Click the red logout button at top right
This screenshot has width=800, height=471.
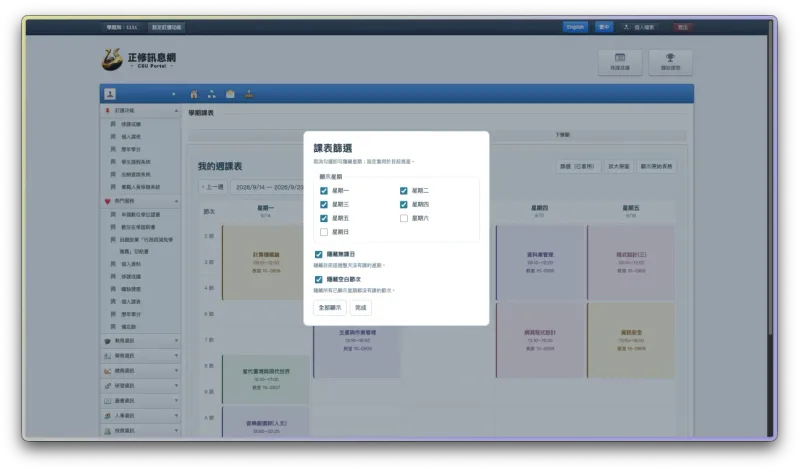coord(683,27)
